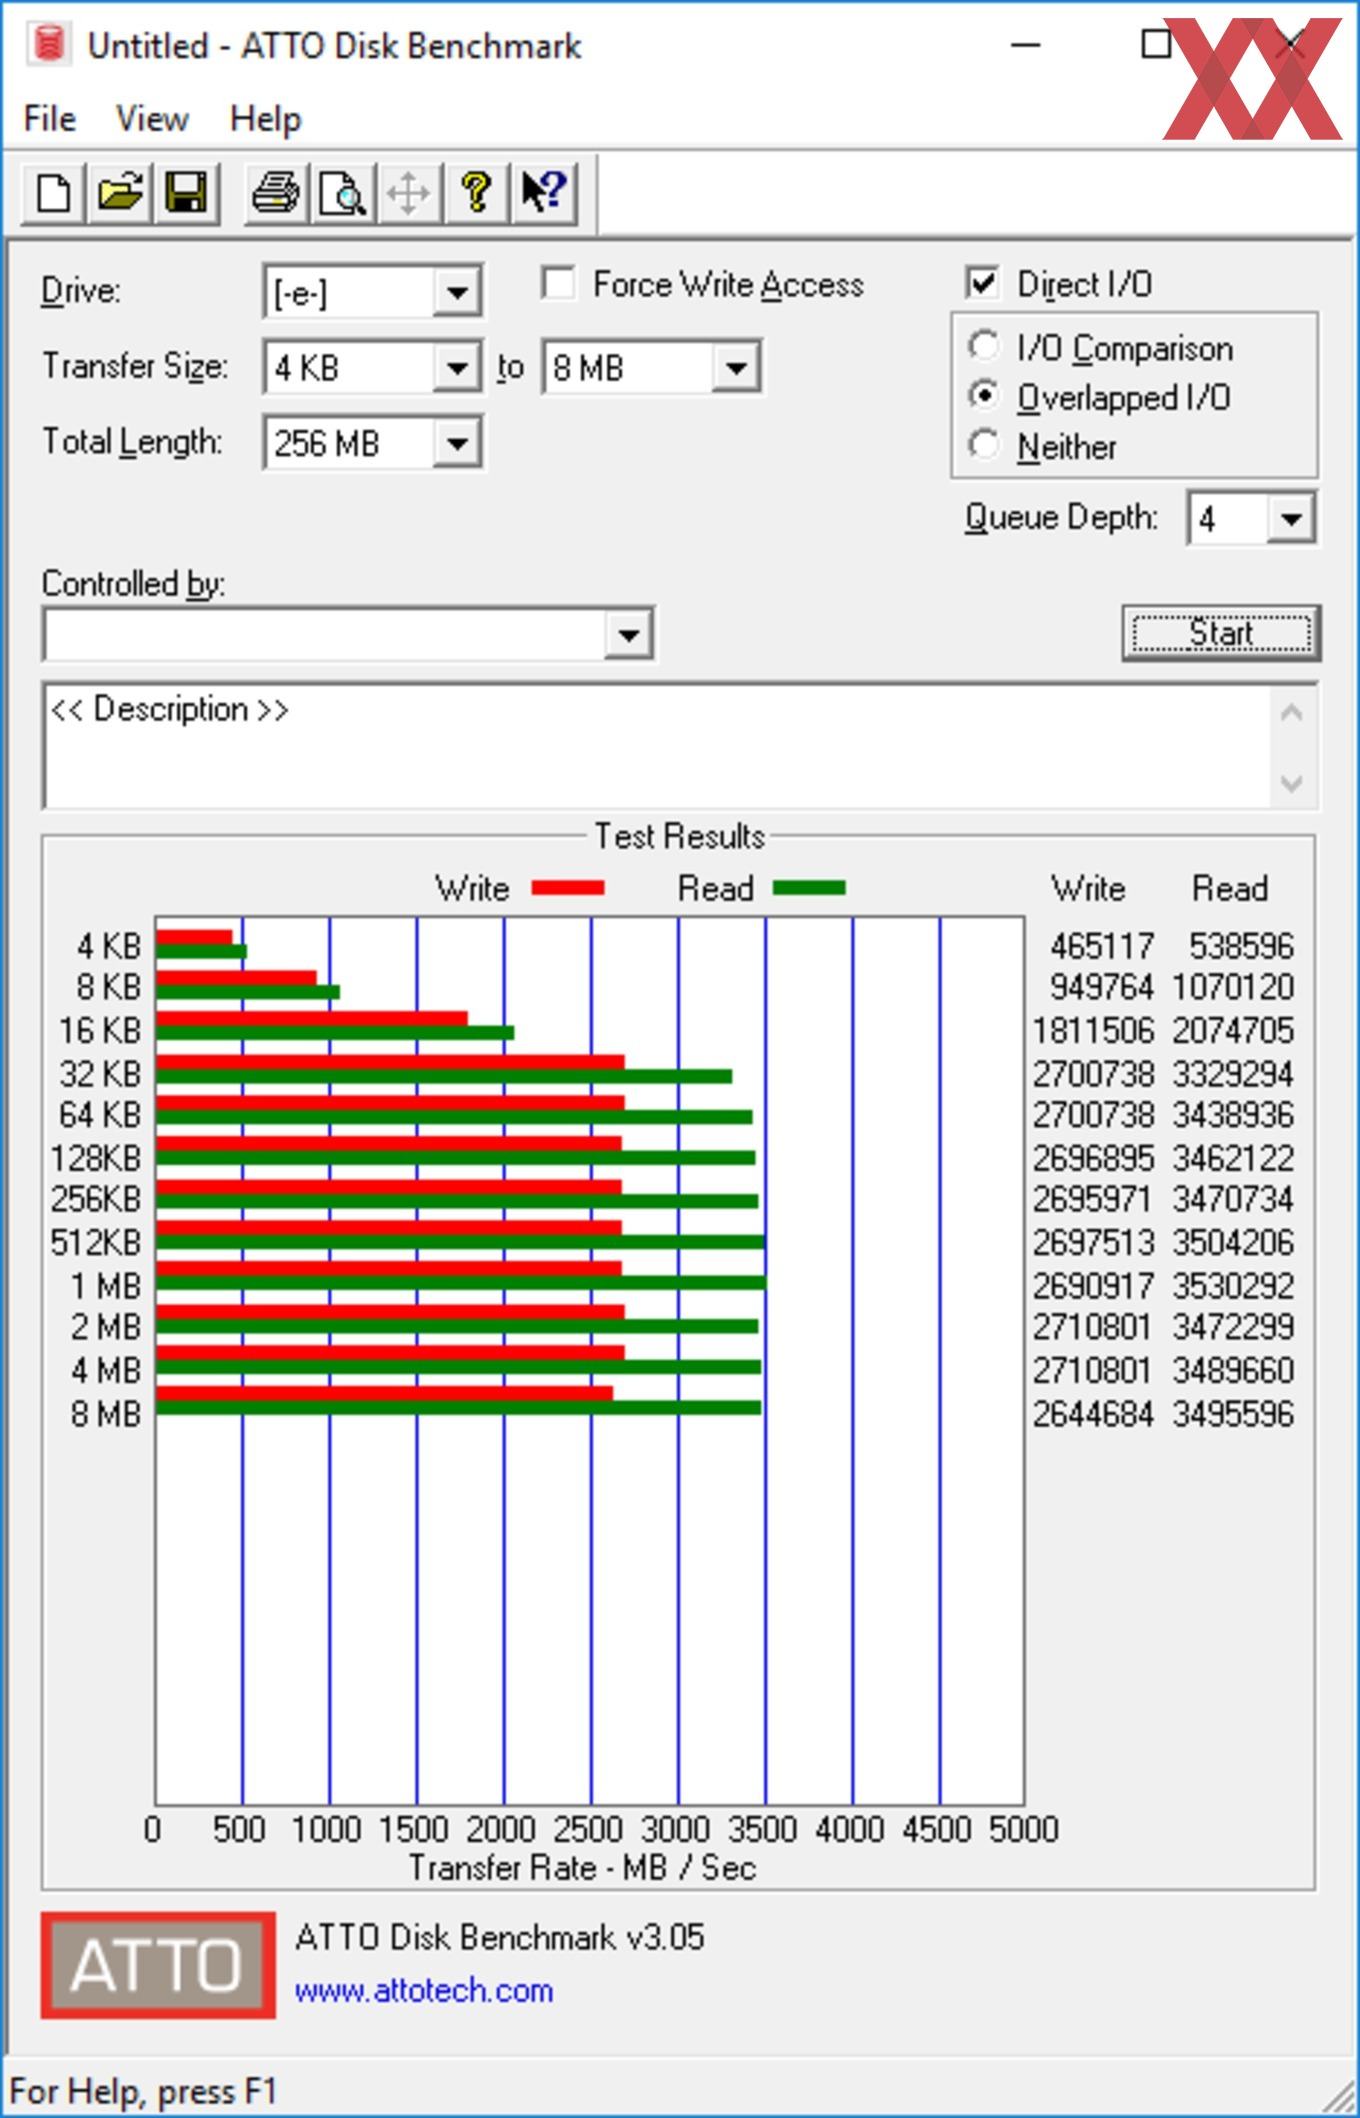Click the Description scroll up arrow
The image size is (1360, 2118).
(1292, 713)
